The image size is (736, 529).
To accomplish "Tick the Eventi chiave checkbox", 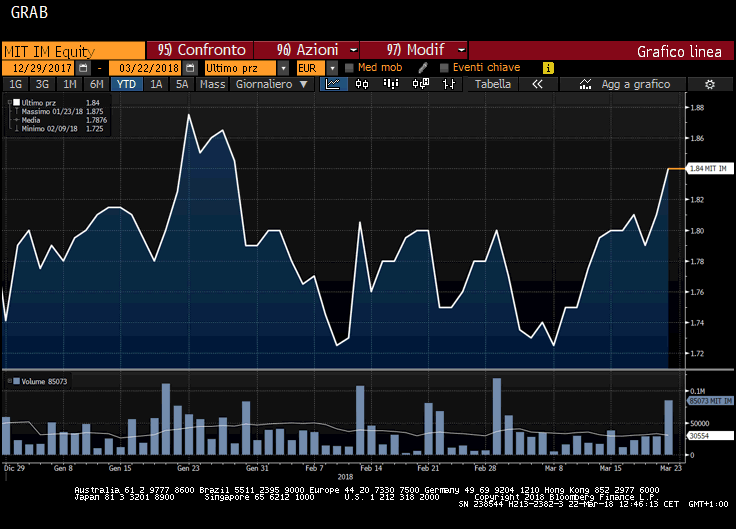I will pyautogui.click(x=442, y=67).
